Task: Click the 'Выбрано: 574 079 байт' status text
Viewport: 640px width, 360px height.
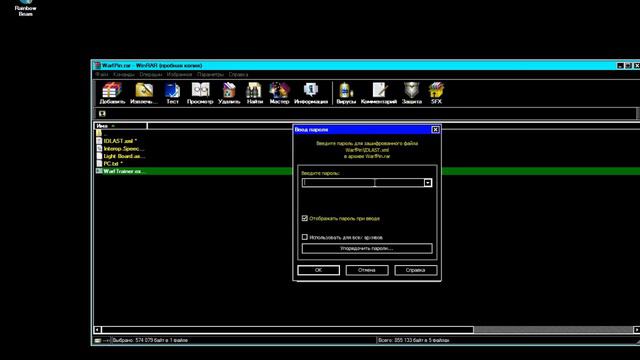Action: click(x=150, y=340)
